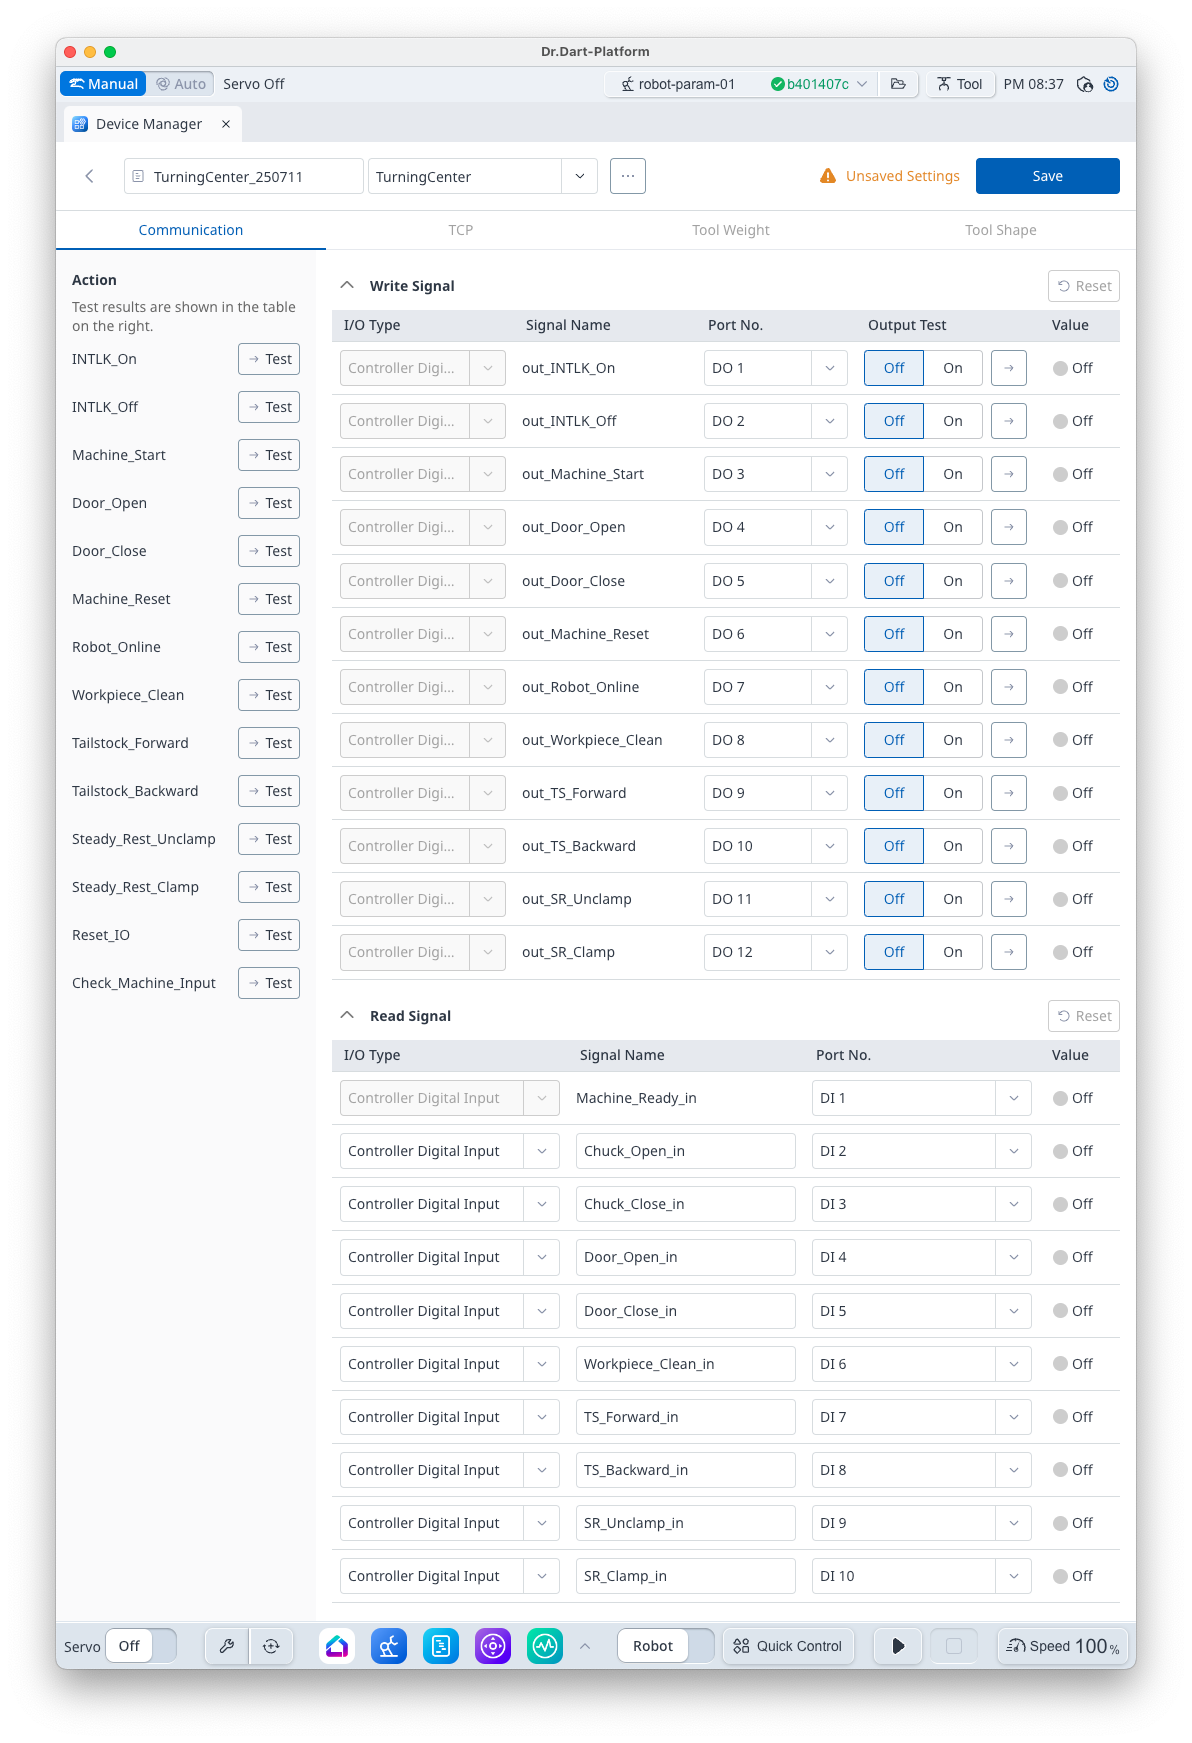Click the send arrow for out_Door_Open
This screenshot has width=1192, height=1743.
point(1008,527)
